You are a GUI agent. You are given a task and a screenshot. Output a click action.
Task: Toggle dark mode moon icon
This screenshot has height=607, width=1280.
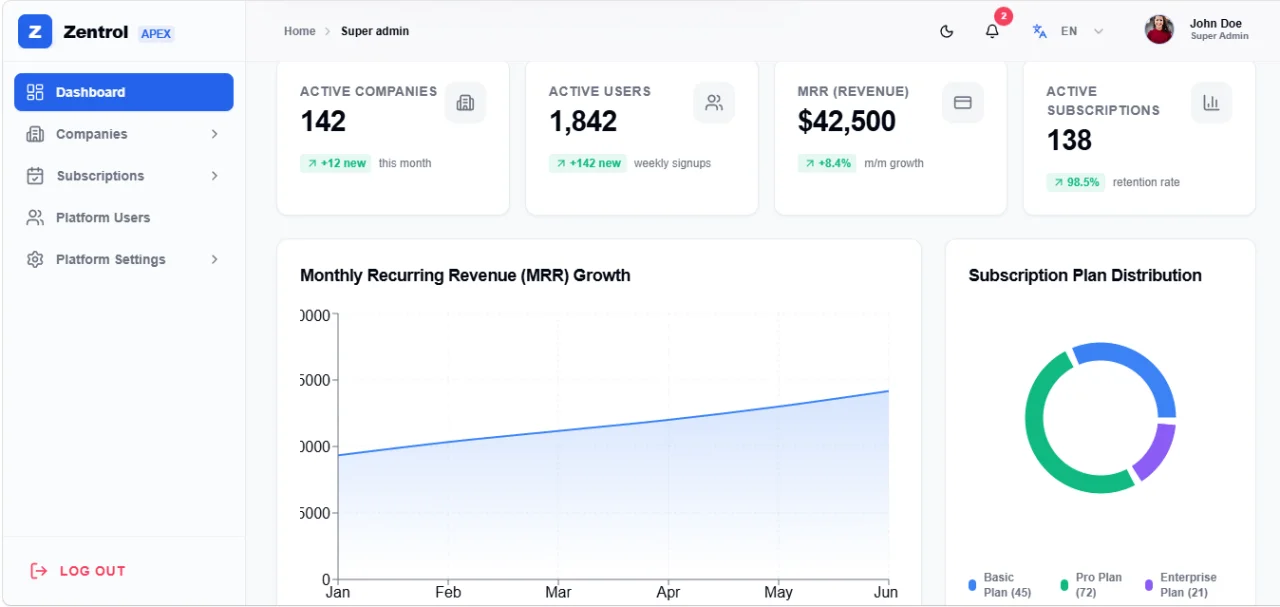(x=947, y=31)
